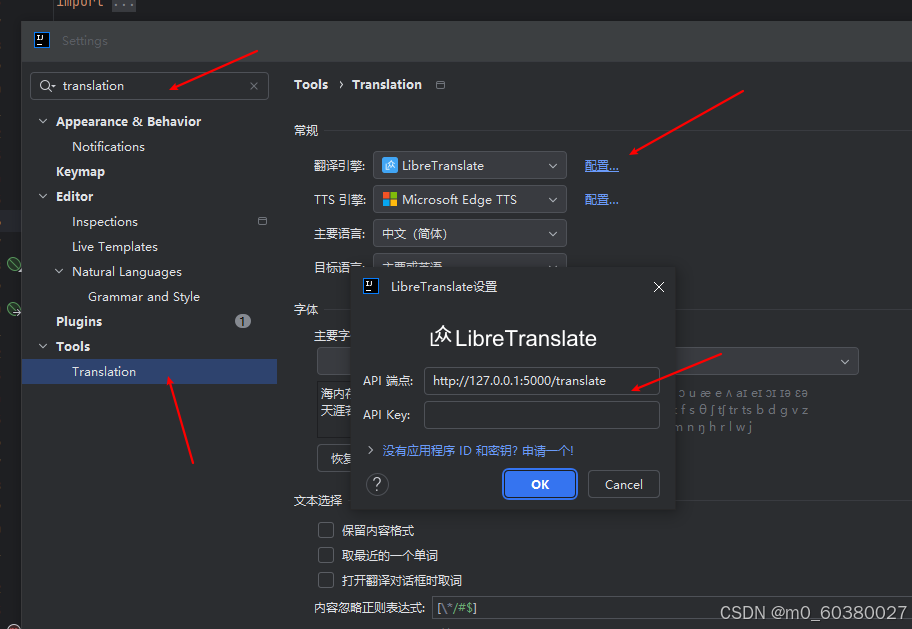The height and width of the screenshot is (629, 912).
Task: Click the Plugins update badge showing 1
Action: 243,321
